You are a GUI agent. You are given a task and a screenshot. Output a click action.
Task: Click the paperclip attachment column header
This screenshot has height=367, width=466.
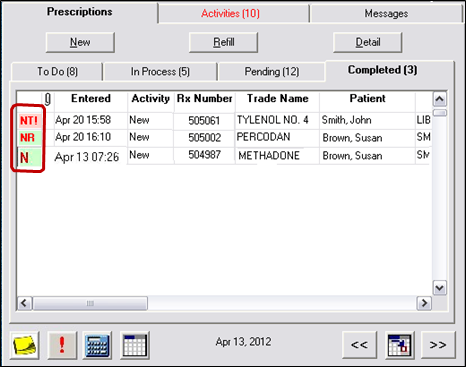tap(48, 99)
